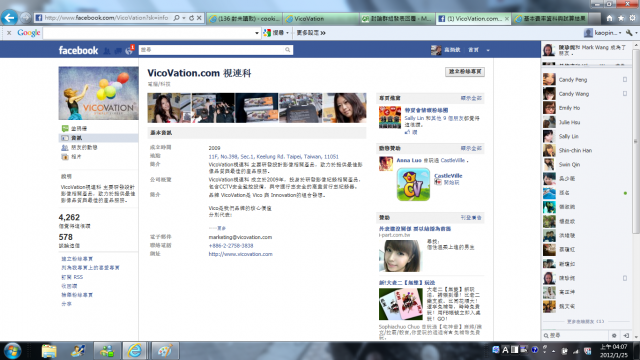Switch to the cooki... browser tab

244,18
